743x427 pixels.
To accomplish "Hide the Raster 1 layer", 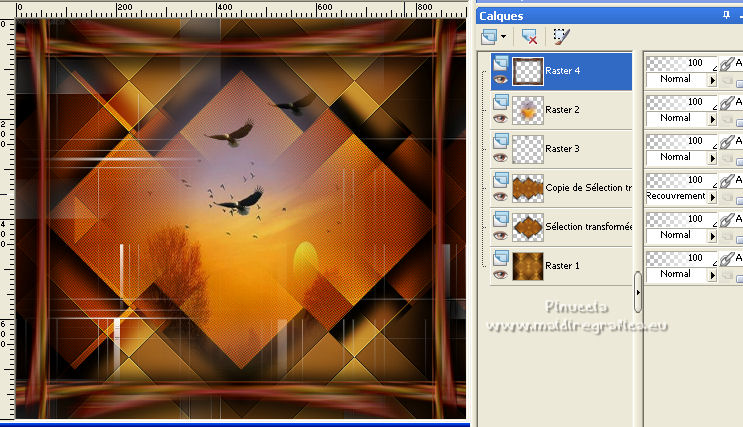I will click(500, 274).
